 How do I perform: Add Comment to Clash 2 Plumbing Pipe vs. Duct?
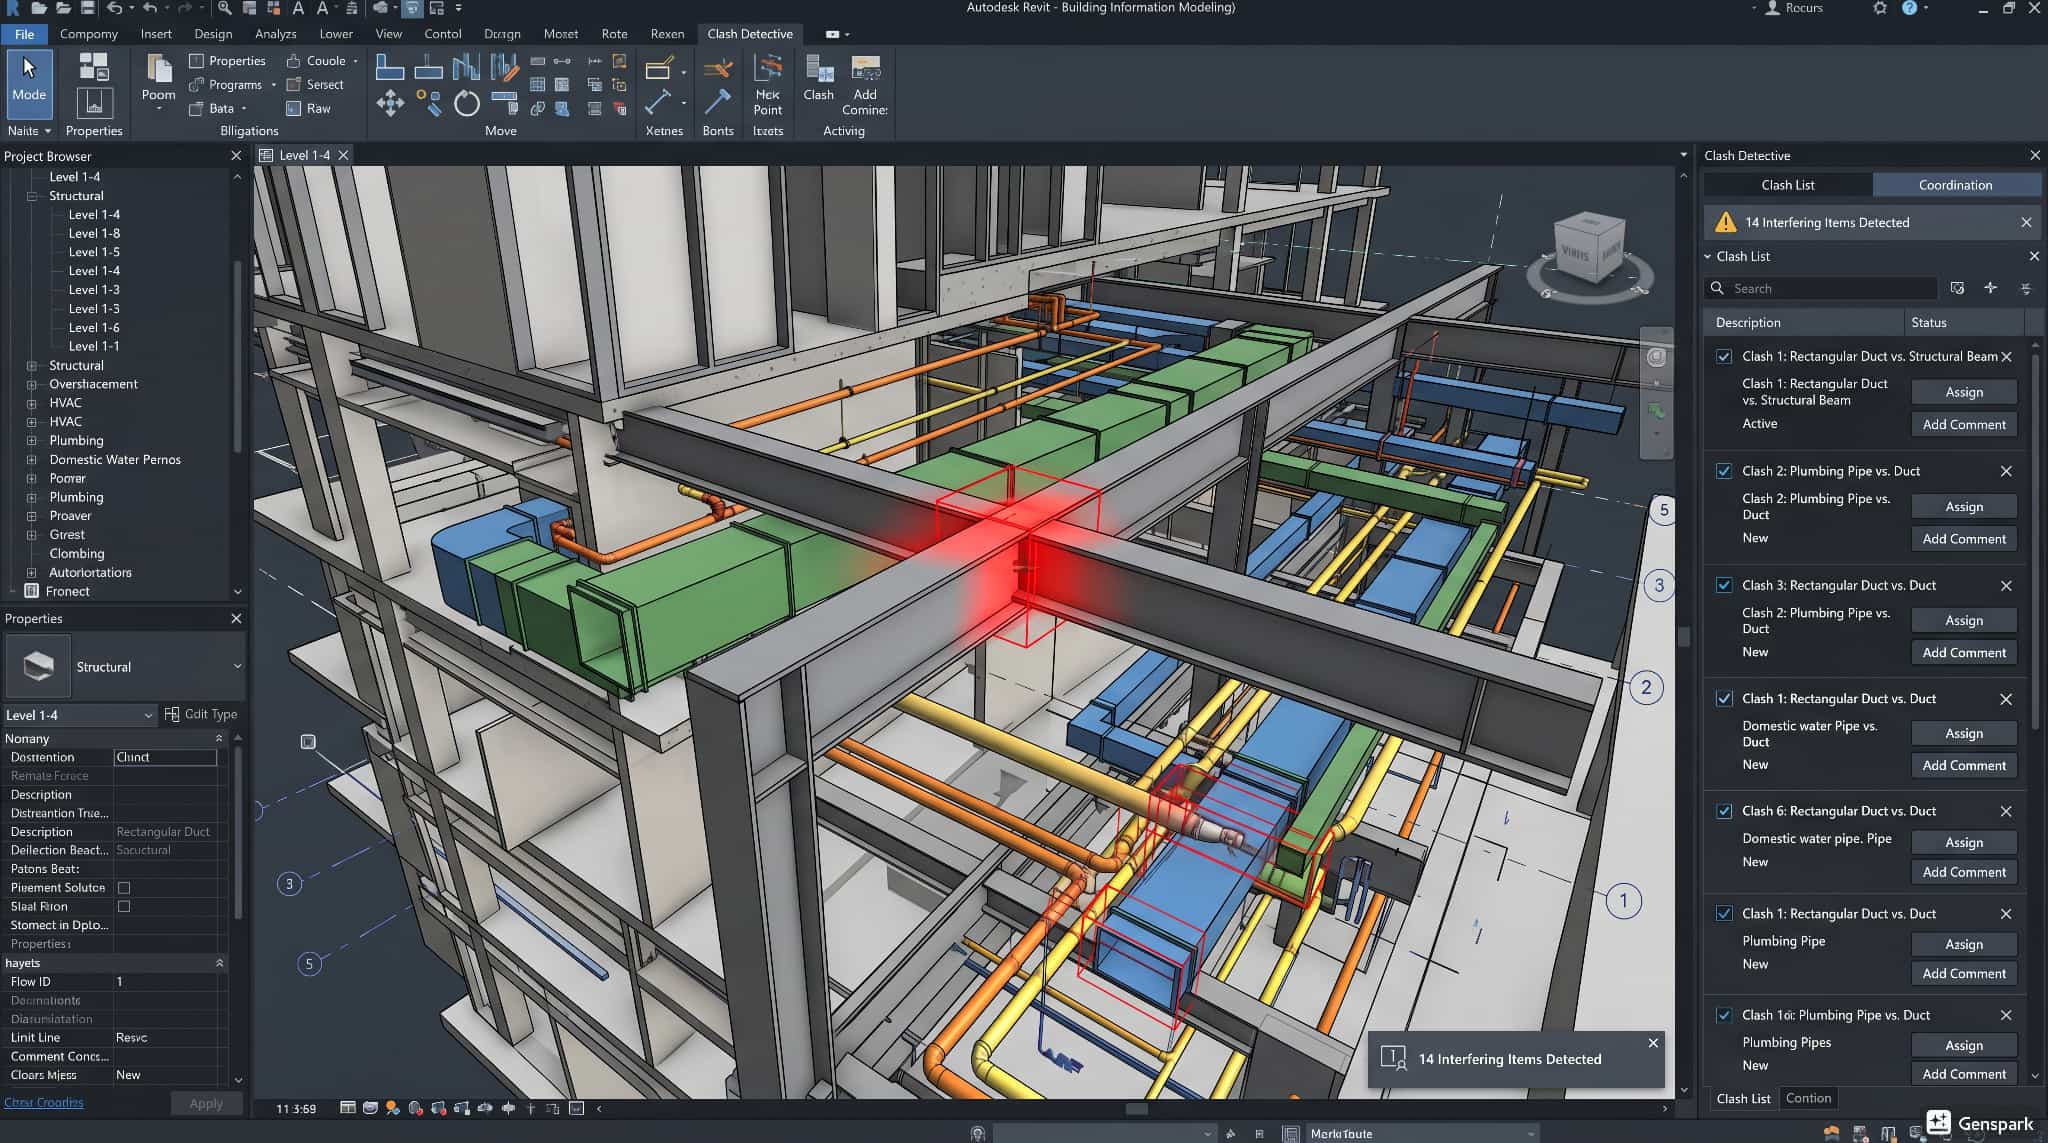point(1964,539)
